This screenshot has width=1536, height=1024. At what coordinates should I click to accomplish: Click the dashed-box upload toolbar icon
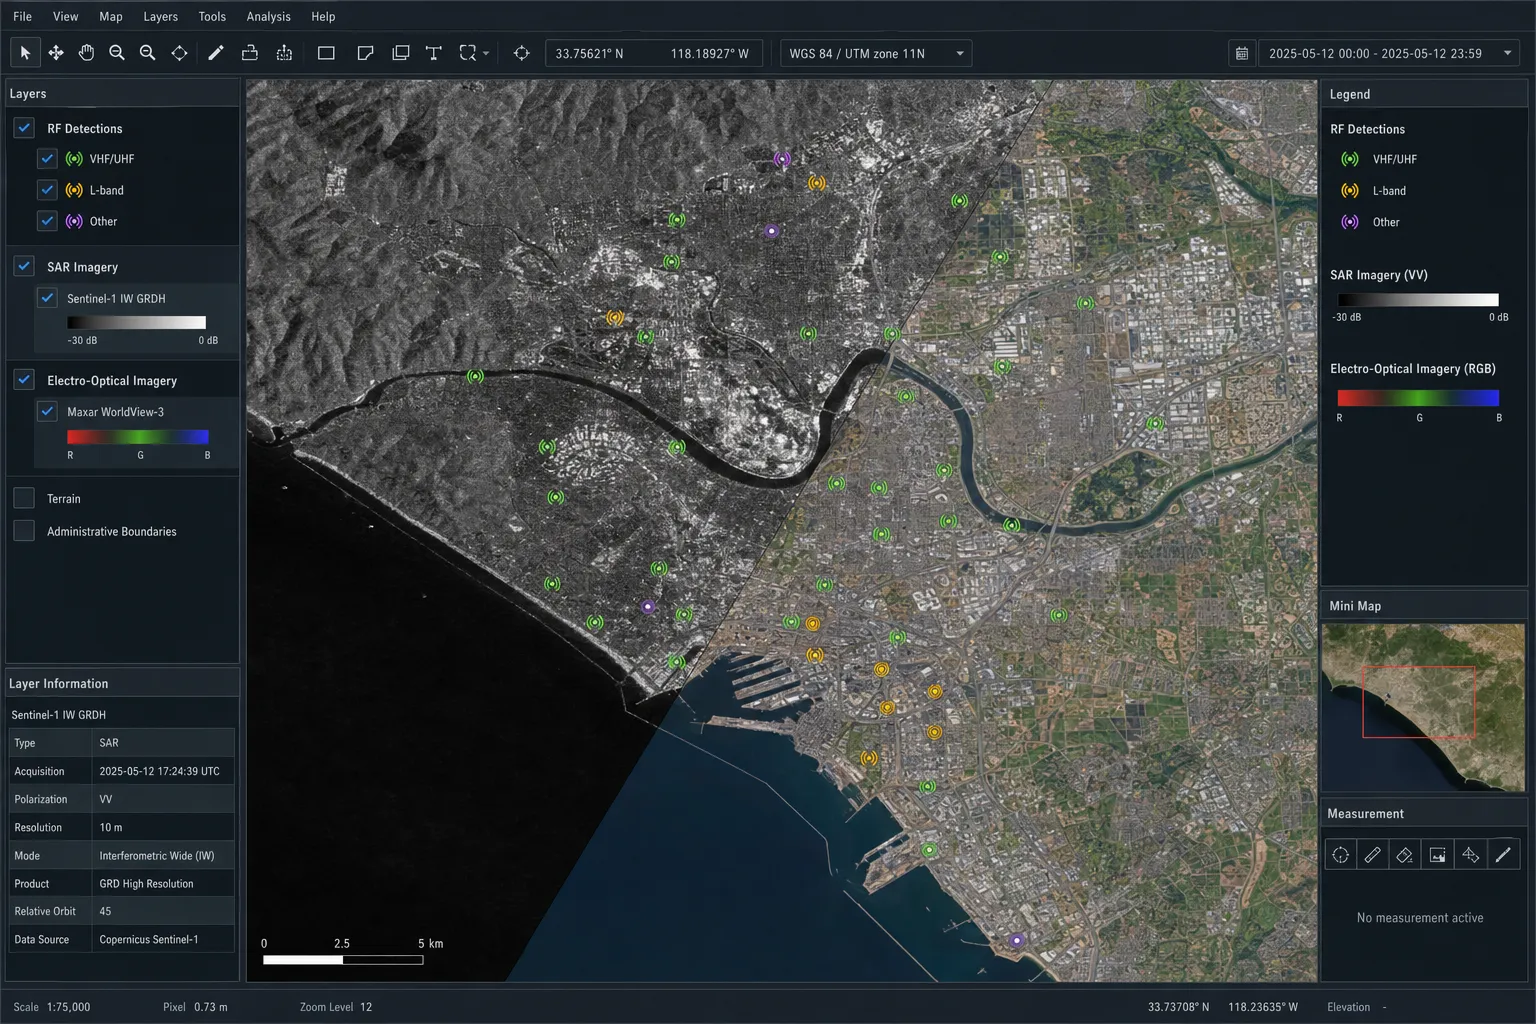[284, 53]
